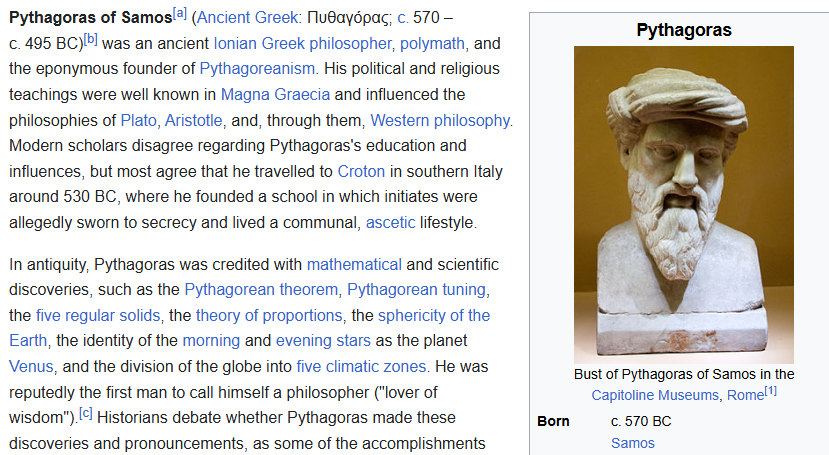Follow five climatic zones link

click(361, 366)
